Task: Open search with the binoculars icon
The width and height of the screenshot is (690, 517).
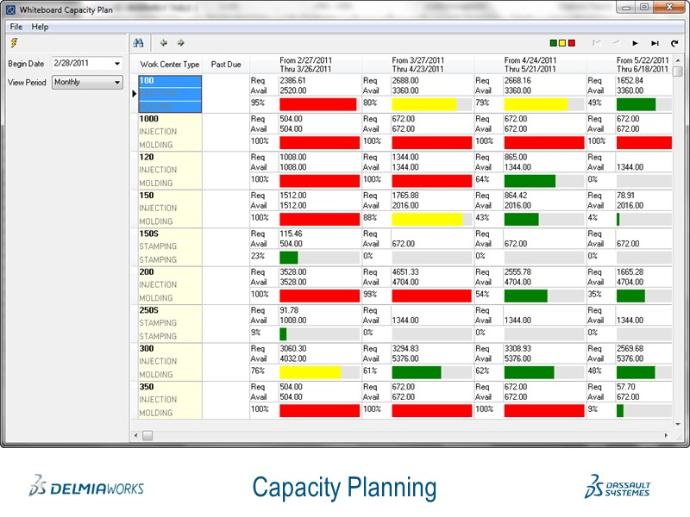Action: click(140, 43)
